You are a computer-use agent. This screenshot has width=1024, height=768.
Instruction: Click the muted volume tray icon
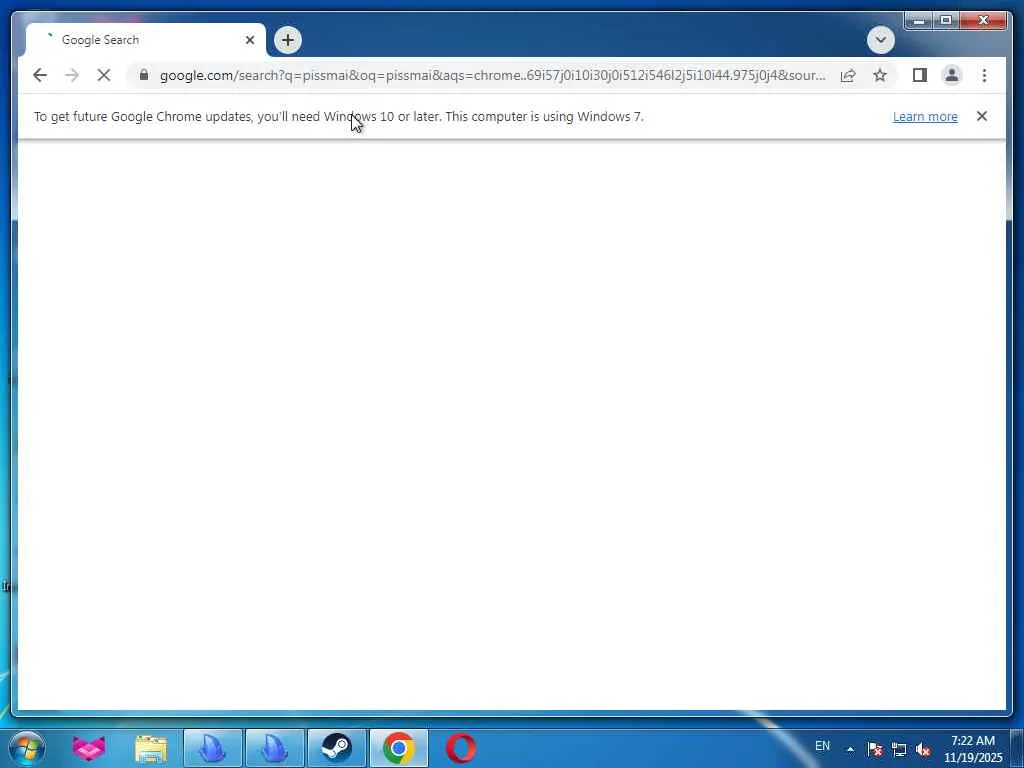[923, 749]
